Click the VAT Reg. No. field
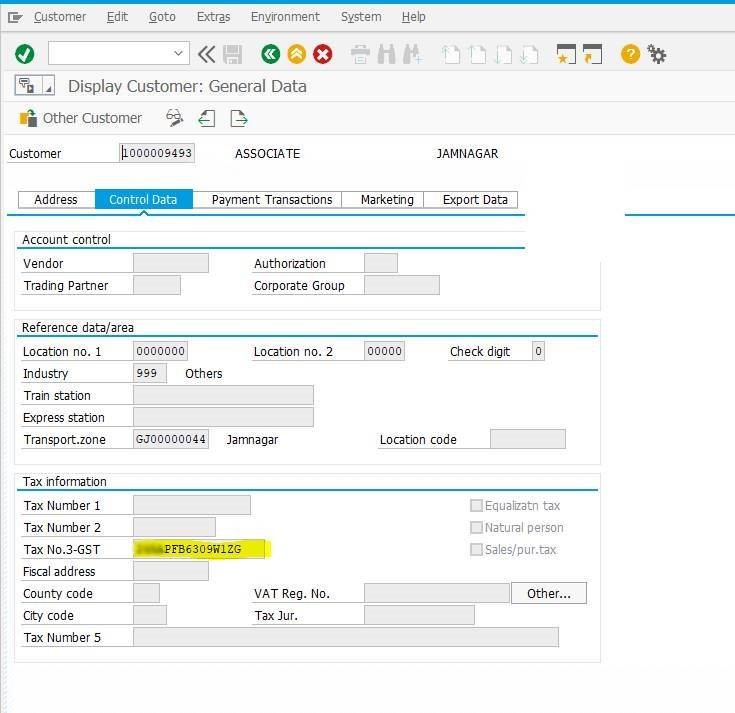The height and width of the screenshot is (713, 735). coord(436,593)
